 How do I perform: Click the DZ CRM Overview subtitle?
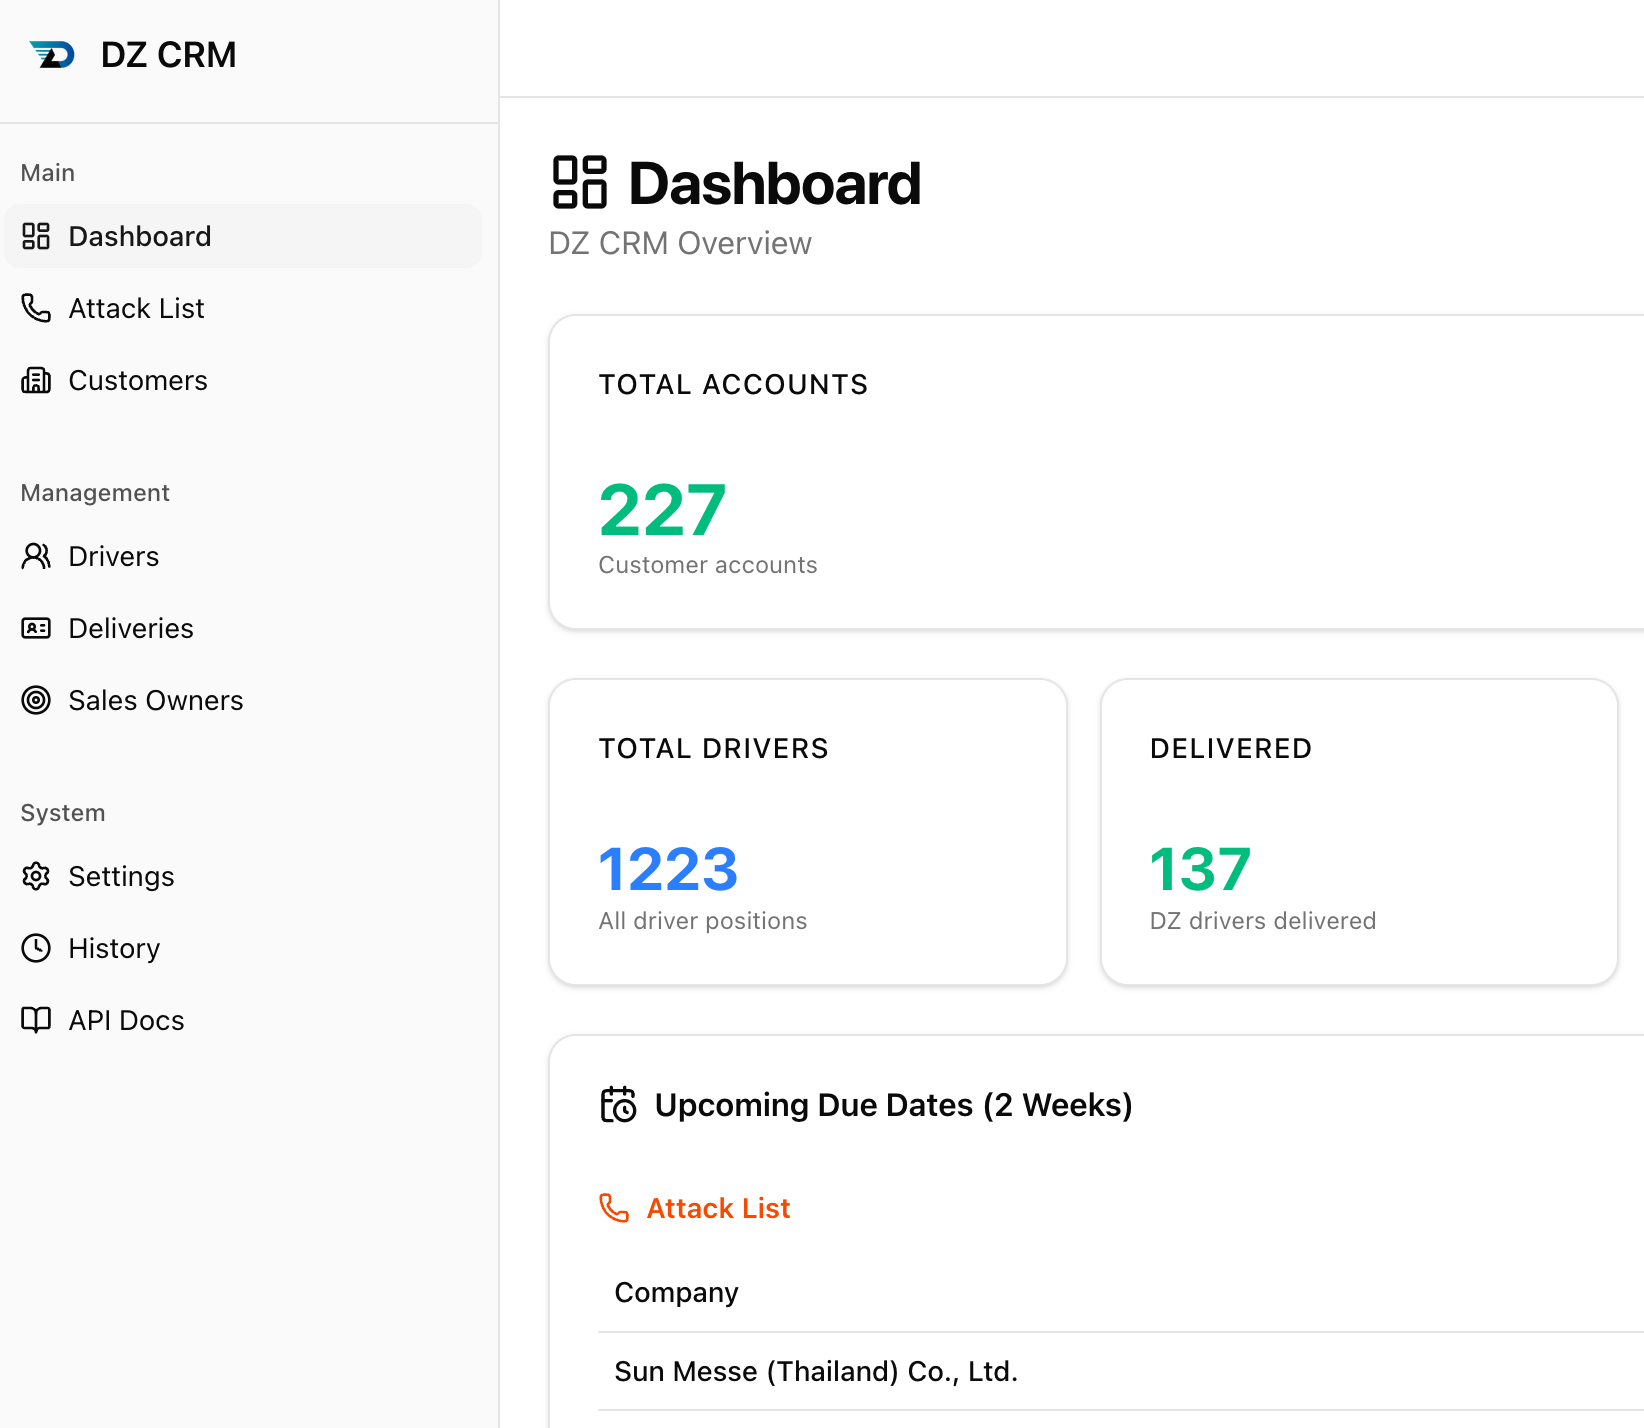(680, 243)
